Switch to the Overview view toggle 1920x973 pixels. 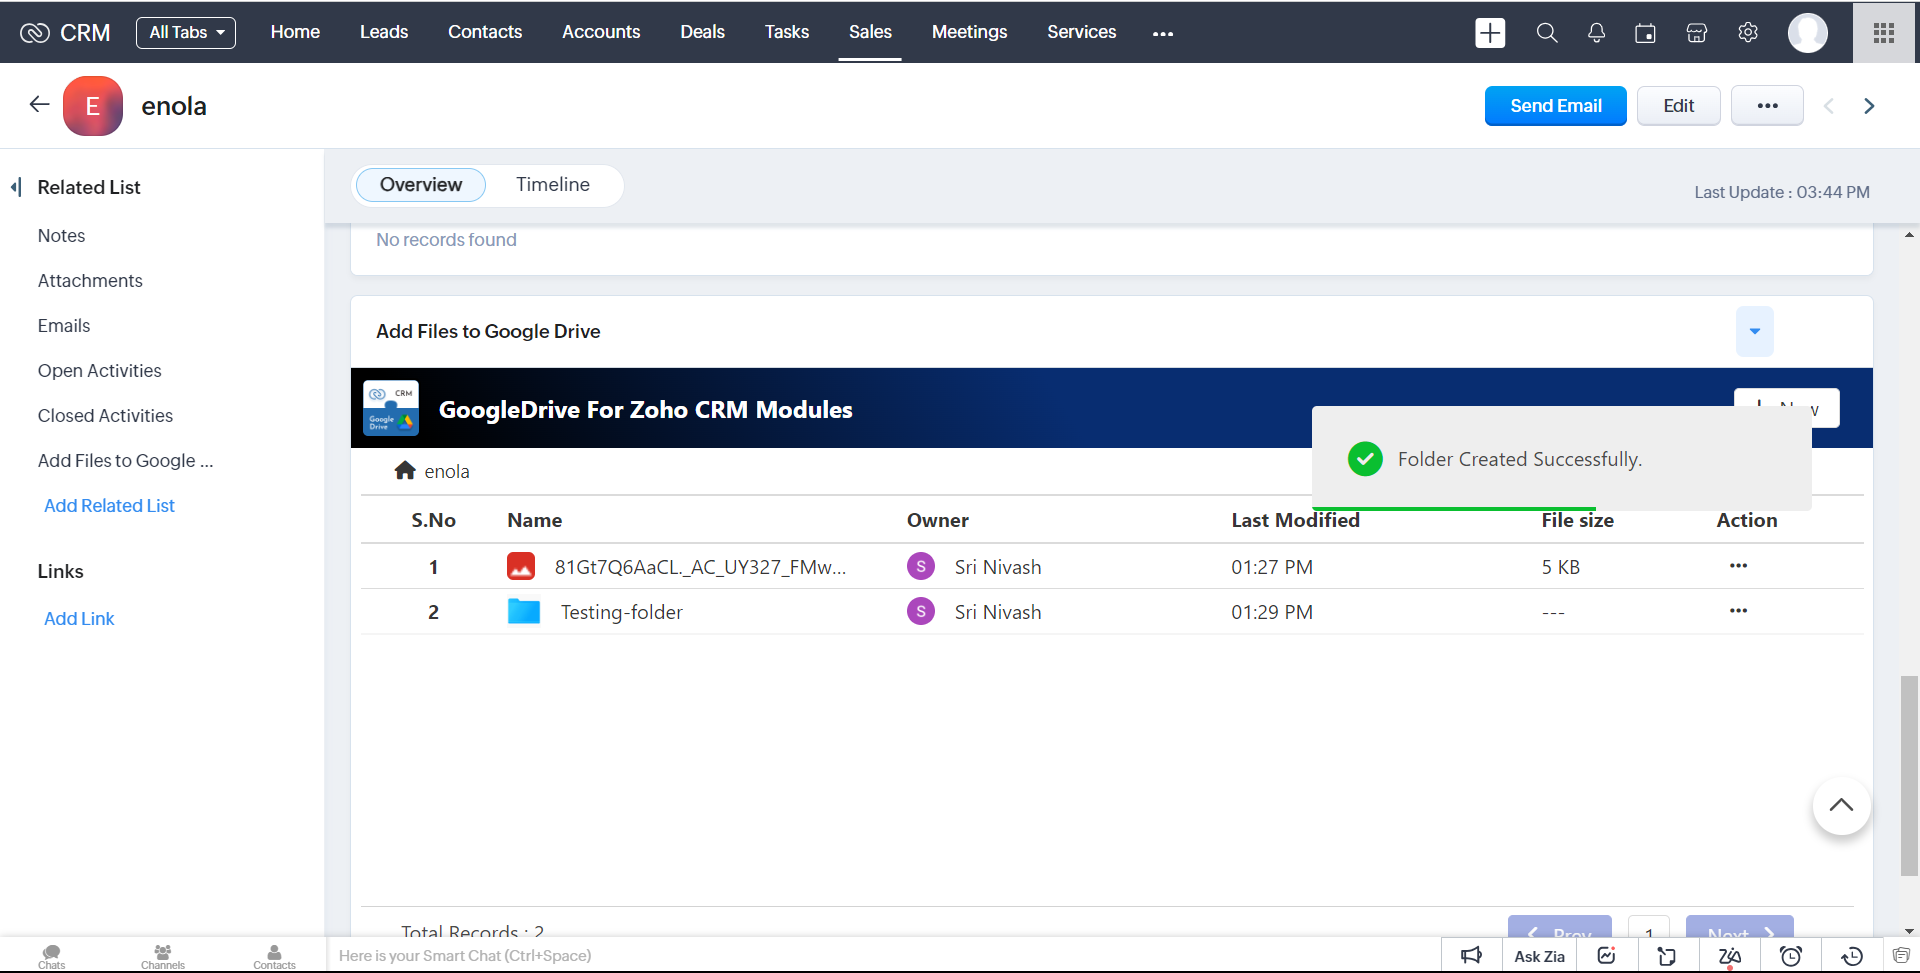pos(420,185)
